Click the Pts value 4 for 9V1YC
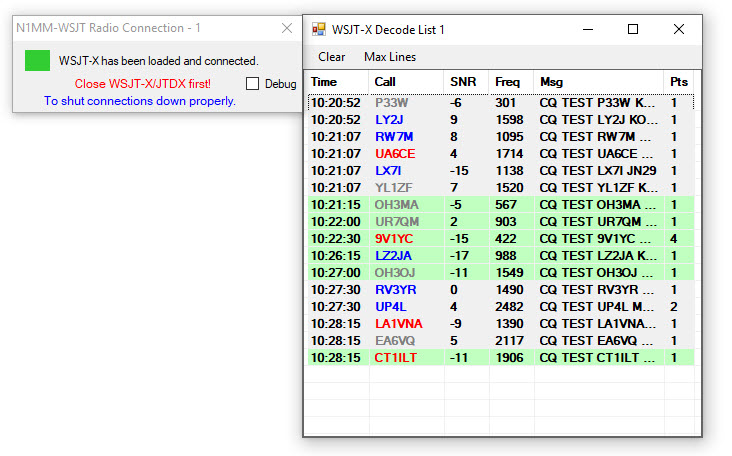 [x=674, y=239]
